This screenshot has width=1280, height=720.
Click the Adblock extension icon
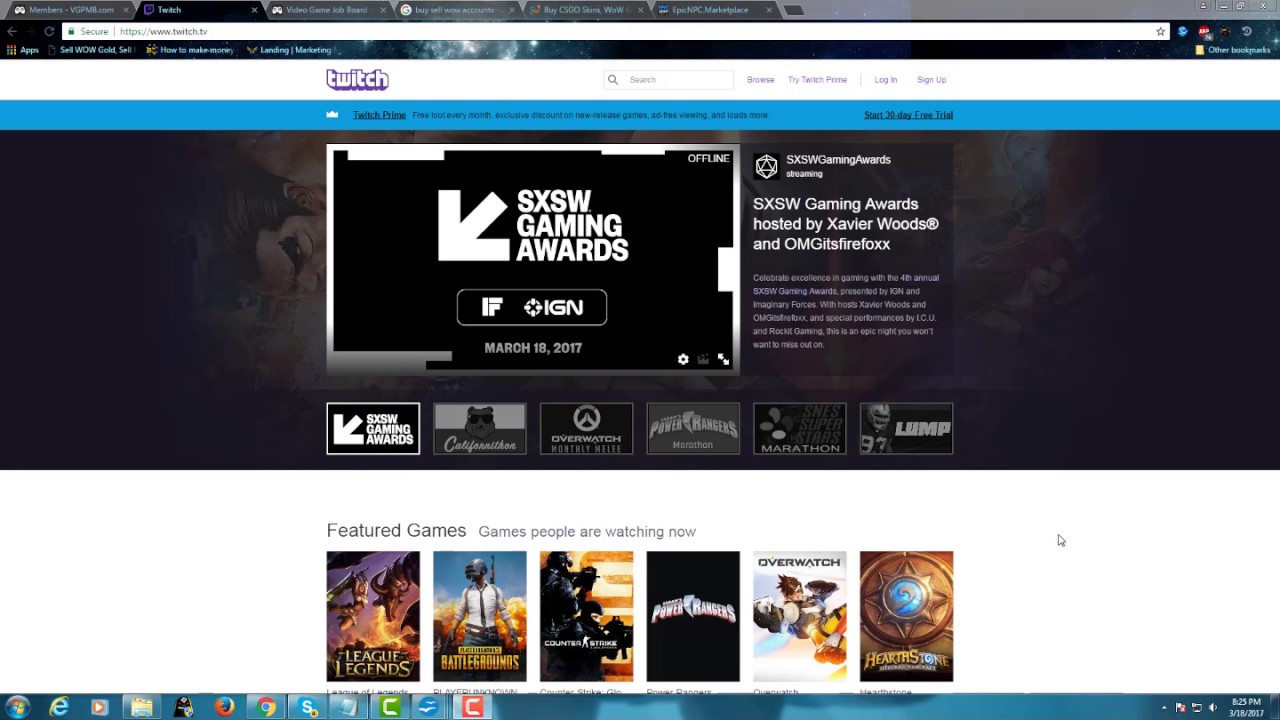(x=1204, y=32)
